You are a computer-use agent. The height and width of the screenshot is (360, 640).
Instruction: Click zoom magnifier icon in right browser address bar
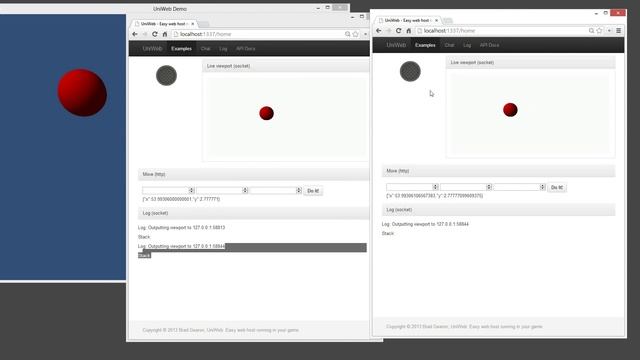point(591,31)
